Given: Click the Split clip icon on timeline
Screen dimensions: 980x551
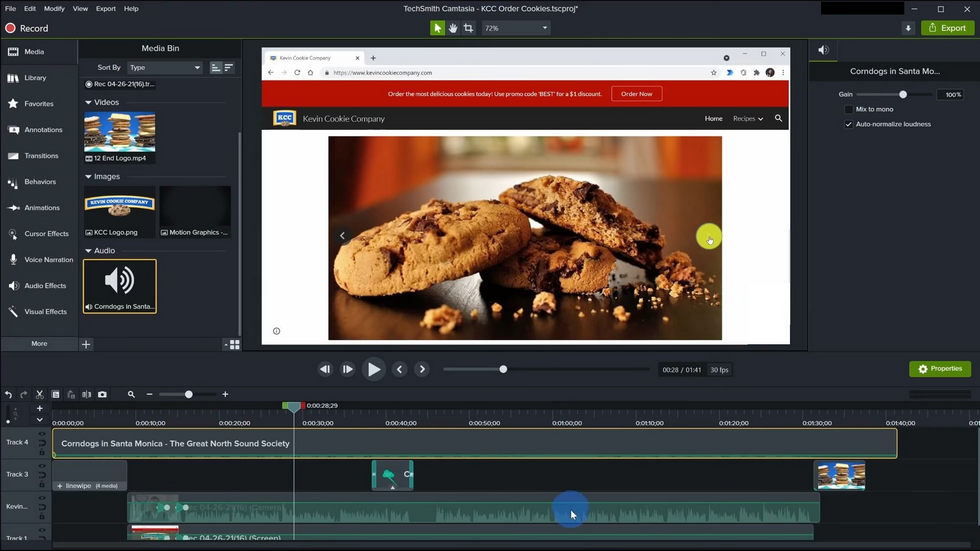Looking at the screenshot, I should coord(87,395).
